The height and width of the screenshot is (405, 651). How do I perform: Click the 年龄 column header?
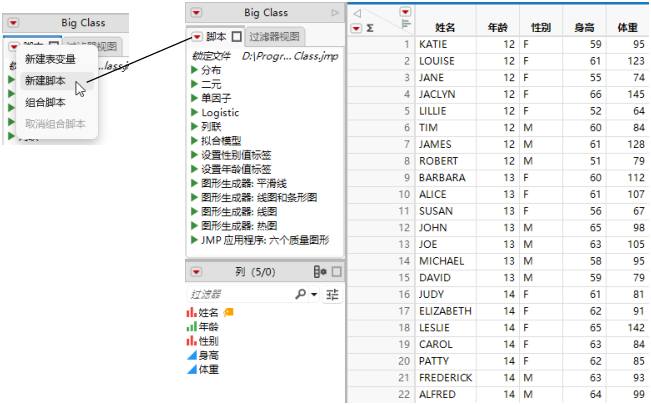(497, 27)
